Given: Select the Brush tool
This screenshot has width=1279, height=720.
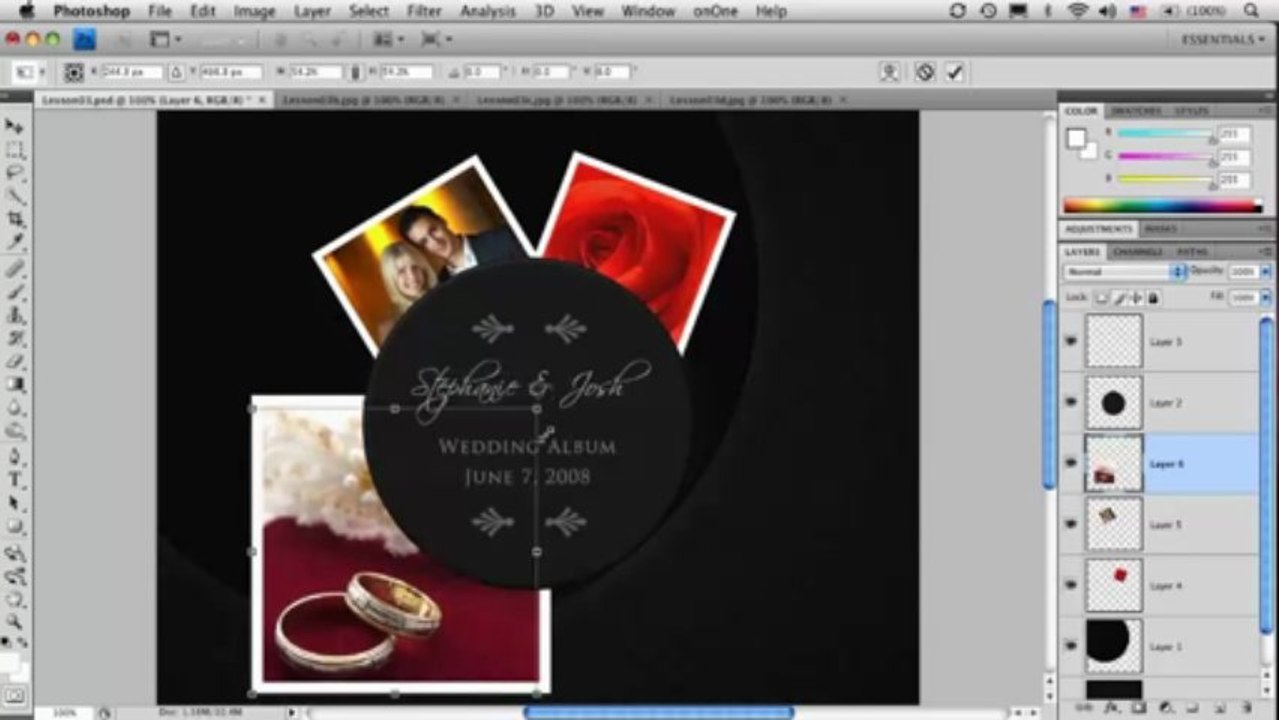Looking at the screenshot, I should coord(15,293).
